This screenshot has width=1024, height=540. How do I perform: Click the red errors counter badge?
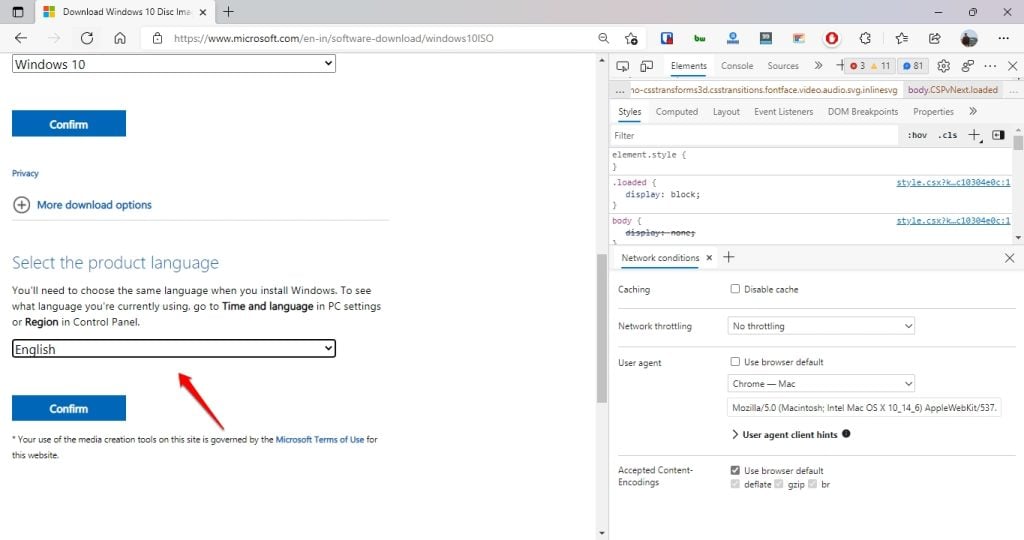tap(857, 66)
